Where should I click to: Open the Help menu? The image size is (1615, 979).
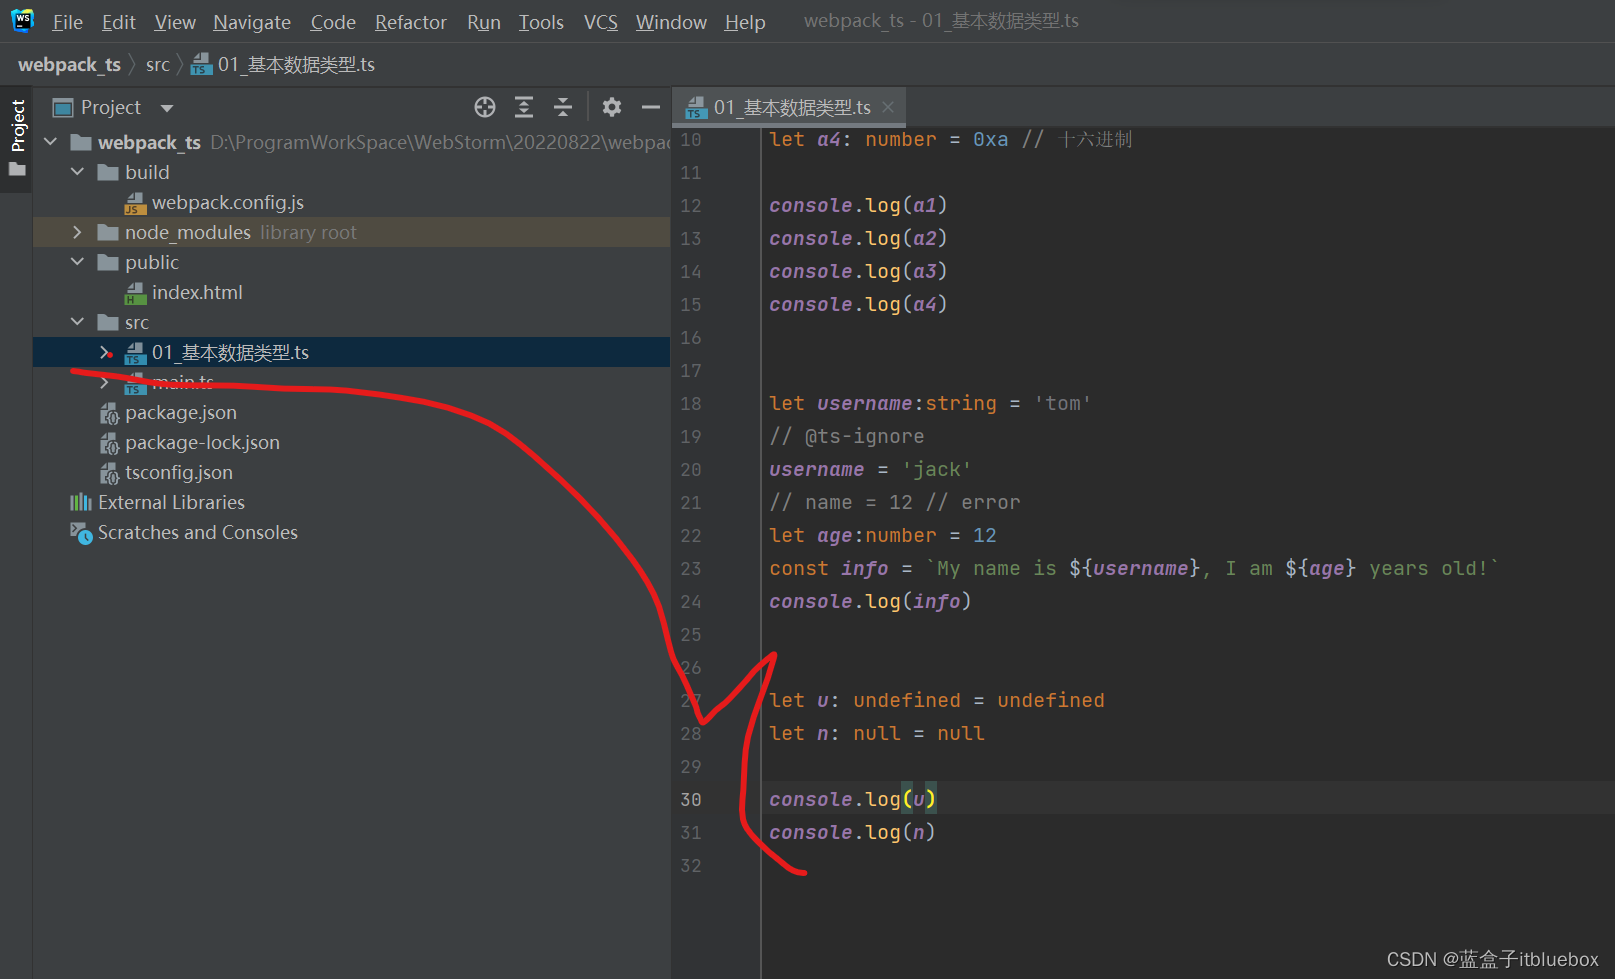point(745,22)
